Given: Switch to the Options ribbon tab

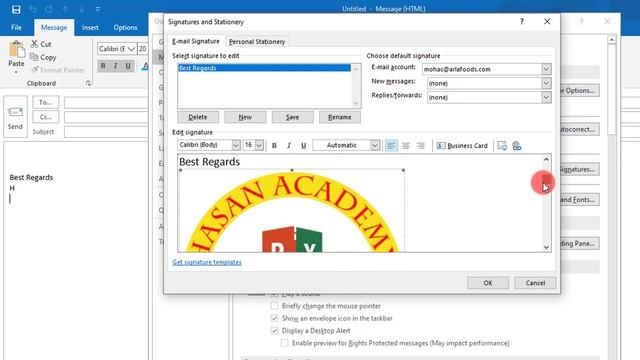Looking at the screenshot, I should click(125, 27).
